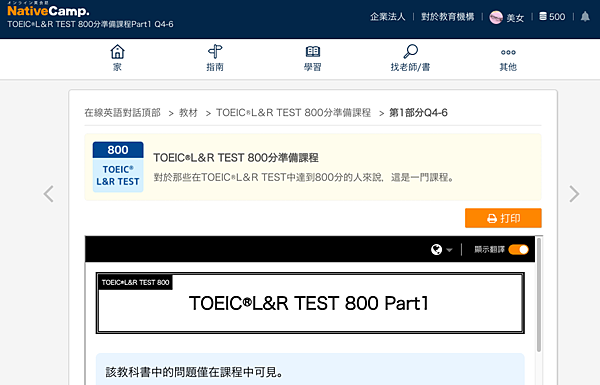This screenshot has height=385, width=600.
Task: Open the 對於教育機構 link
Action: pos(448,17)
